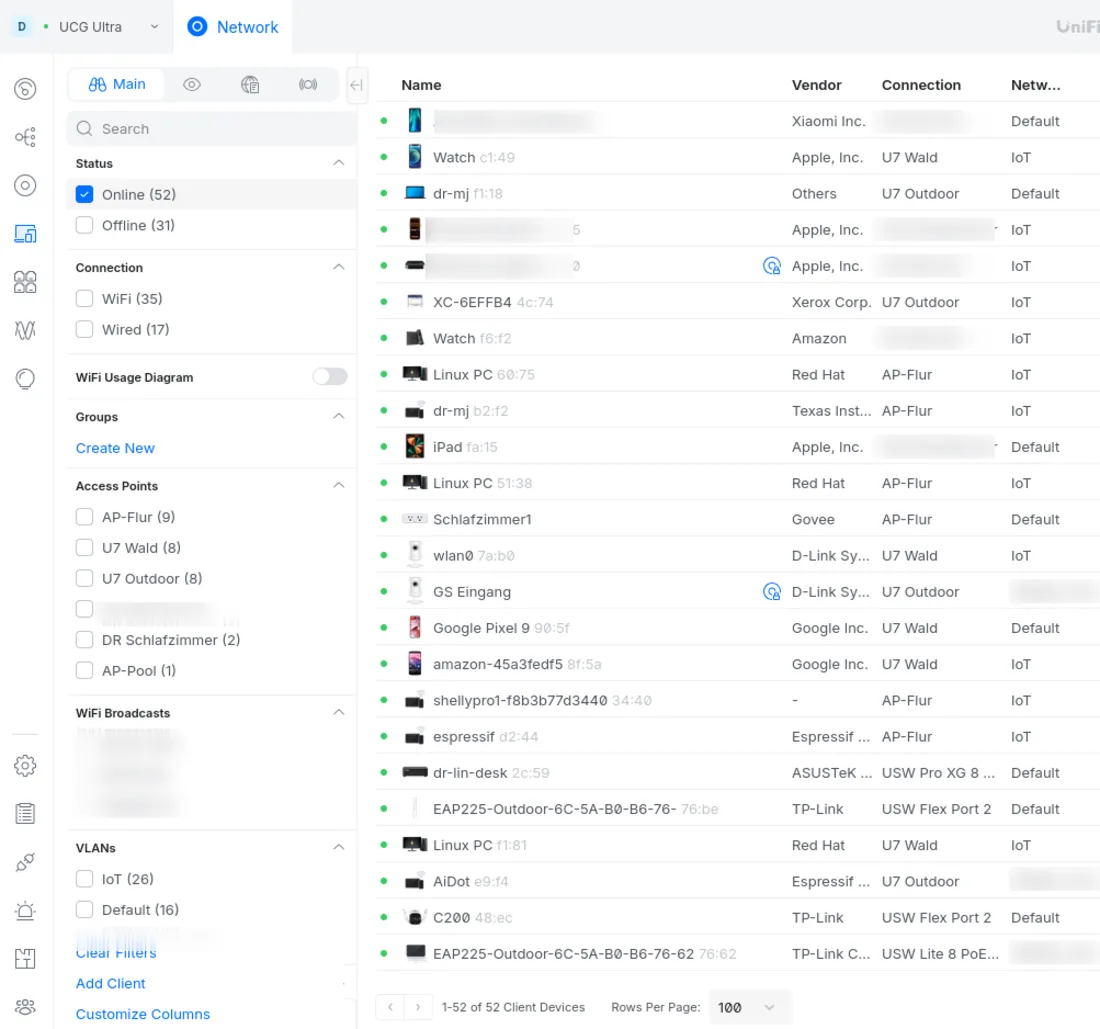Collapse the Access Points section chevron
Viewport: 1100px width, 1029px height.
point(339,485)
